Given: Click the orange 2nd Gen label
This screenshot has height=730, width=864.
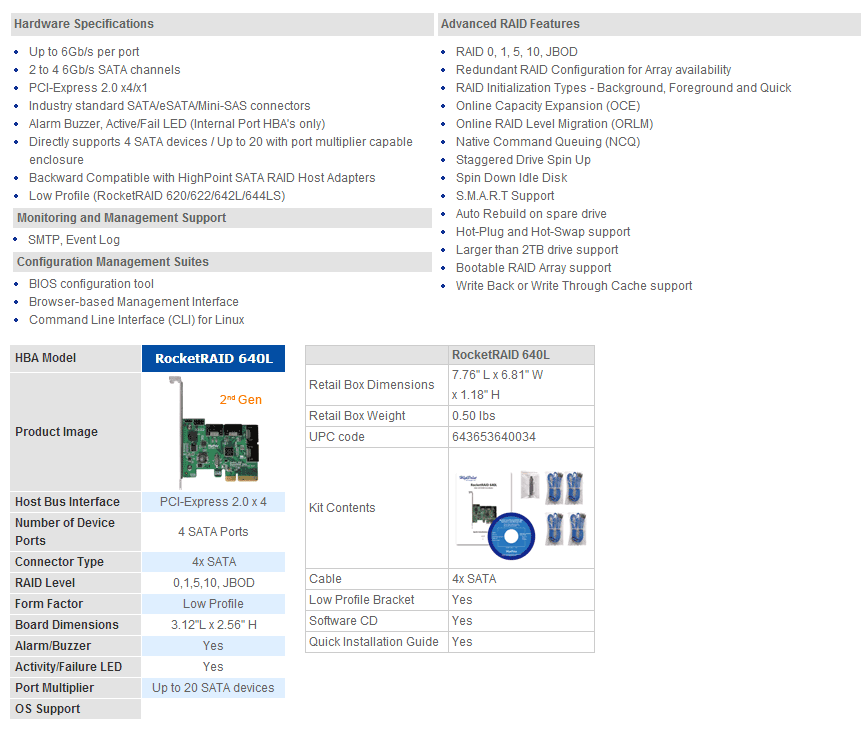Looking at the screenshot, I should [x=240, y=400].
